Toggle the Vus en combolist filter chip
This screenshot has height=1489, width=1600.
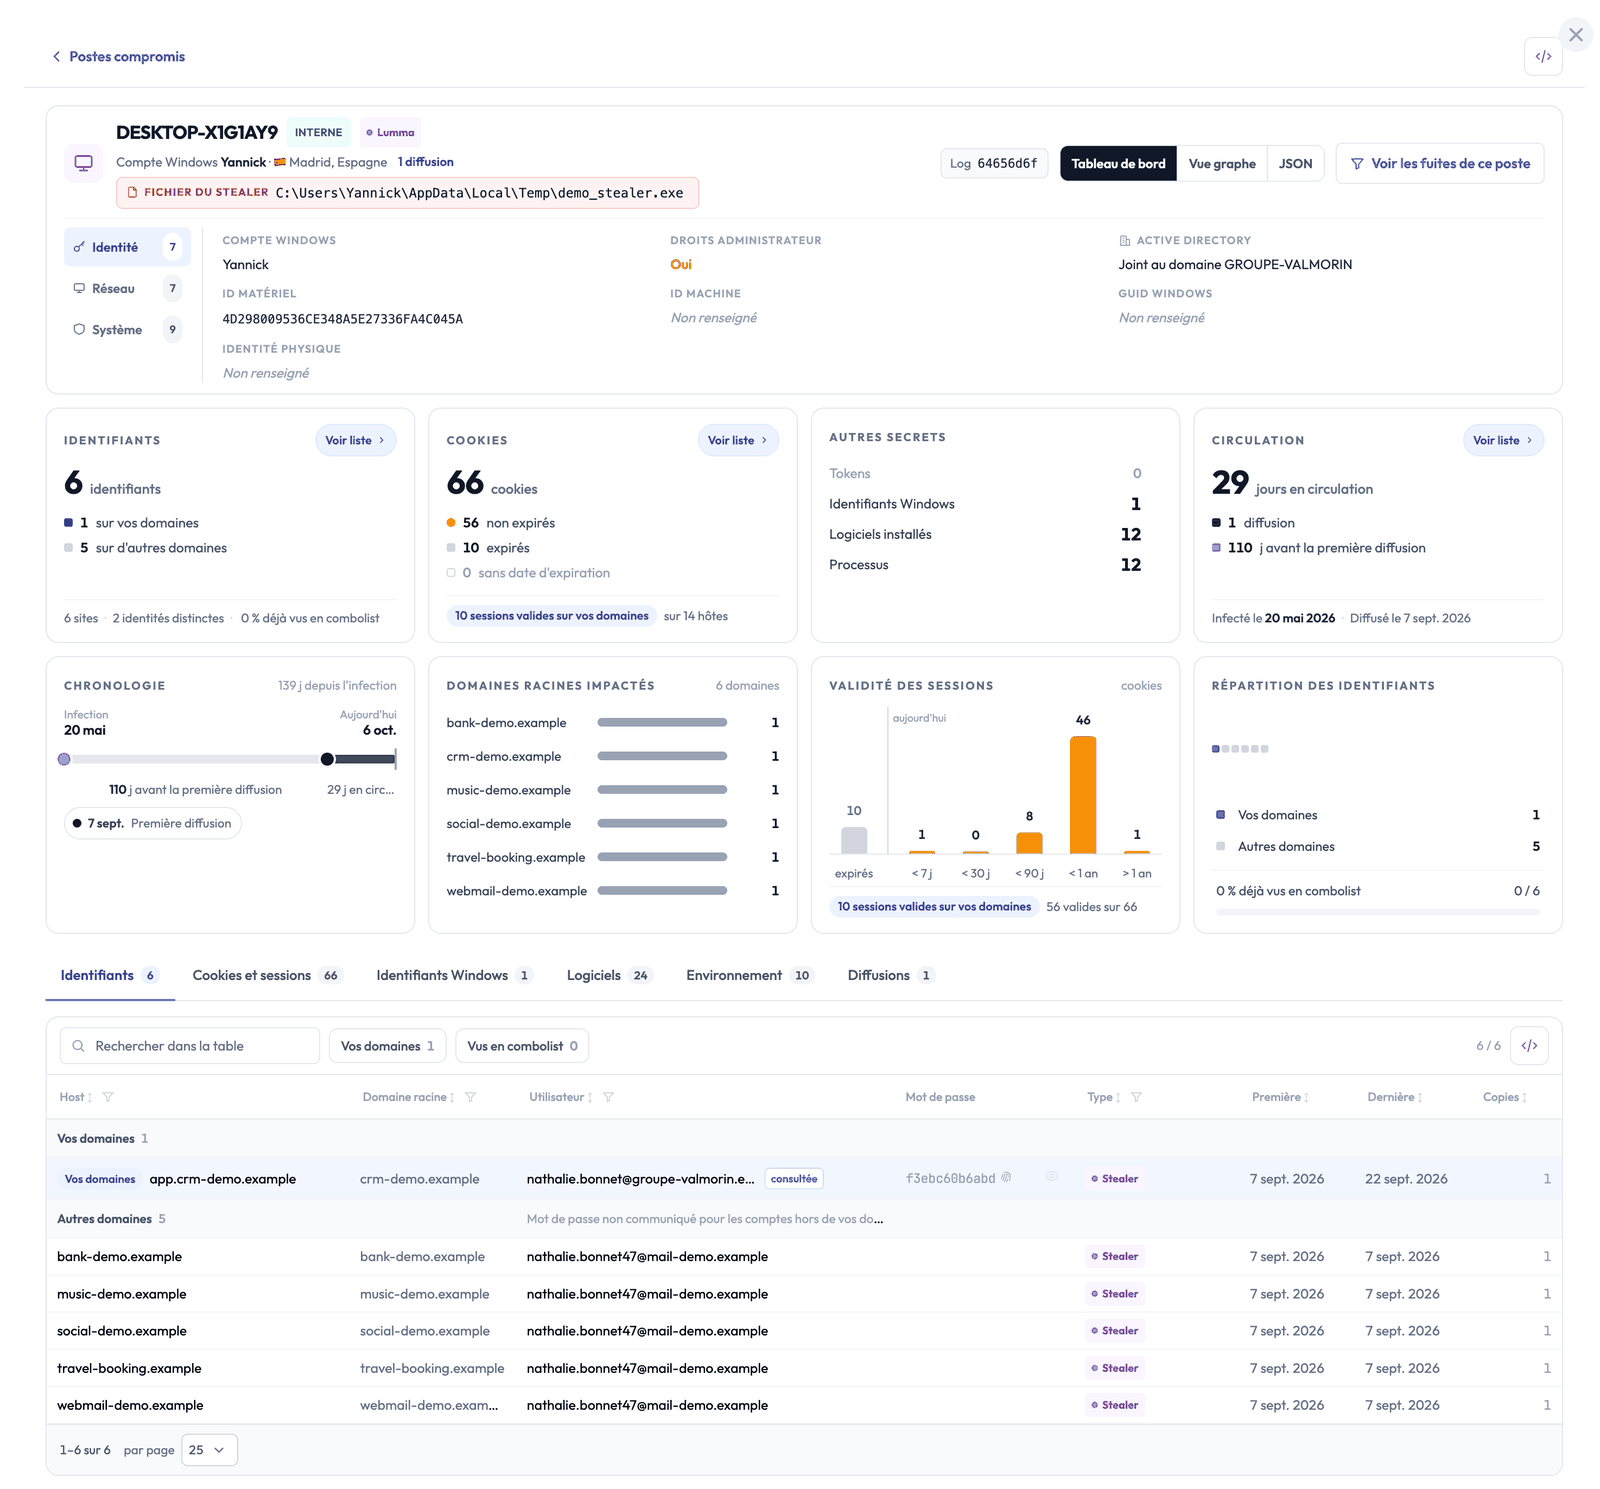point(522,1046)
